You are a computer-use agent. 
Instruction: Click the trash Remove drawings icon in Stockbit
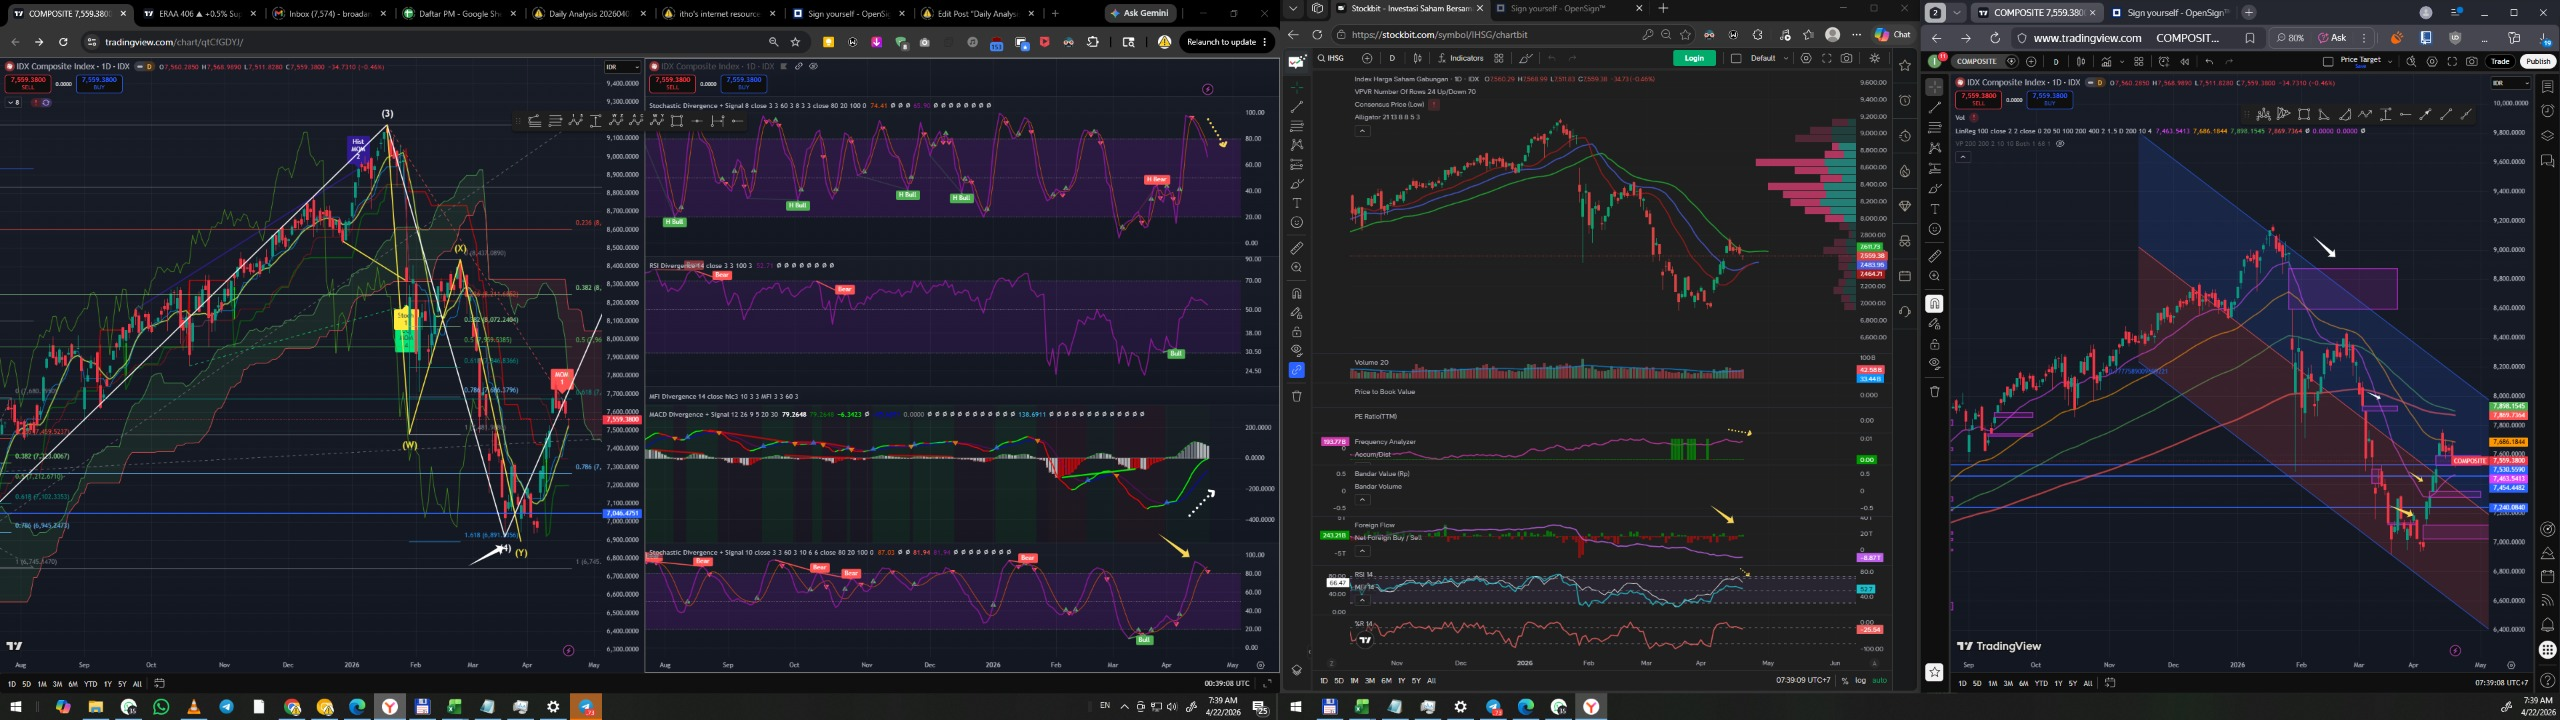click(x=1297, y=396)
